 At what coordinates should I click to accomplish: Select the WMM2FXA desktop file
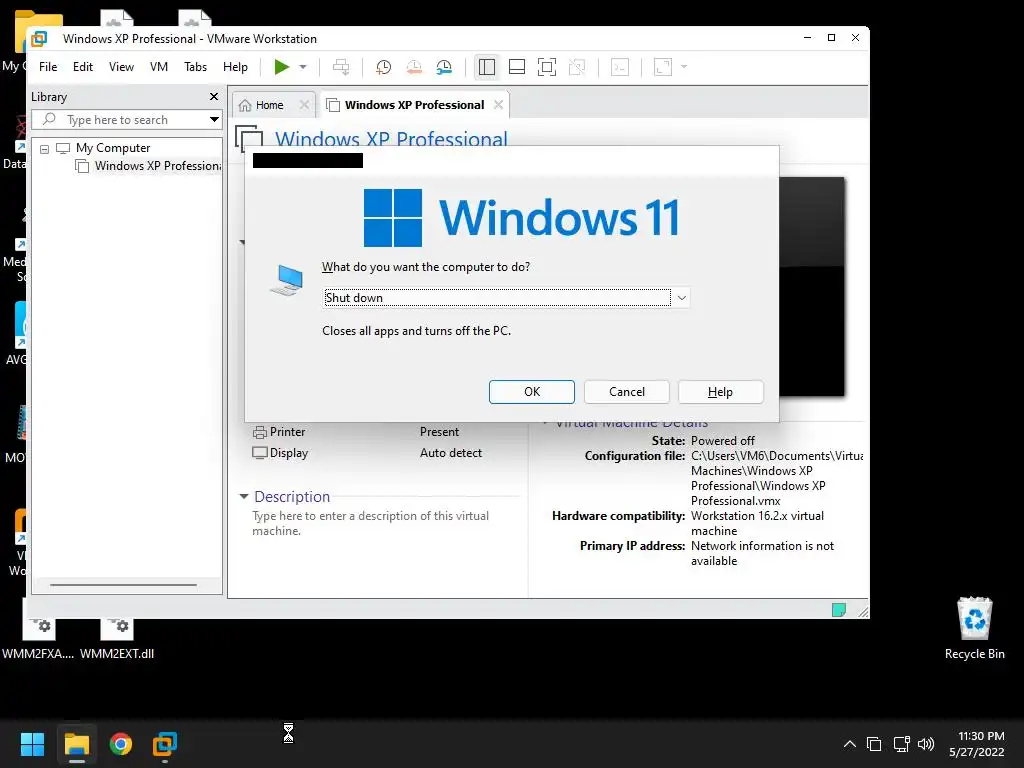click(x=38, y=640)
